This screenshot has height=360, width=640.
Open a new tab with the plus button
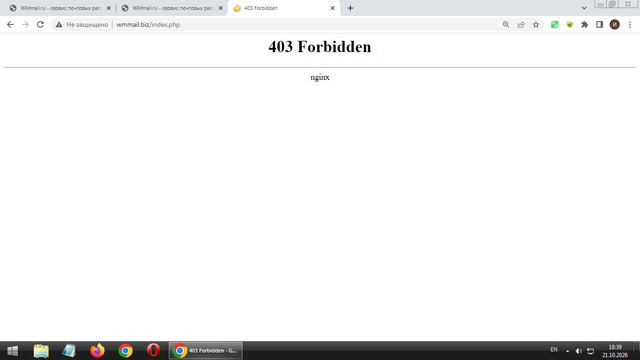[x=350, y=8]
